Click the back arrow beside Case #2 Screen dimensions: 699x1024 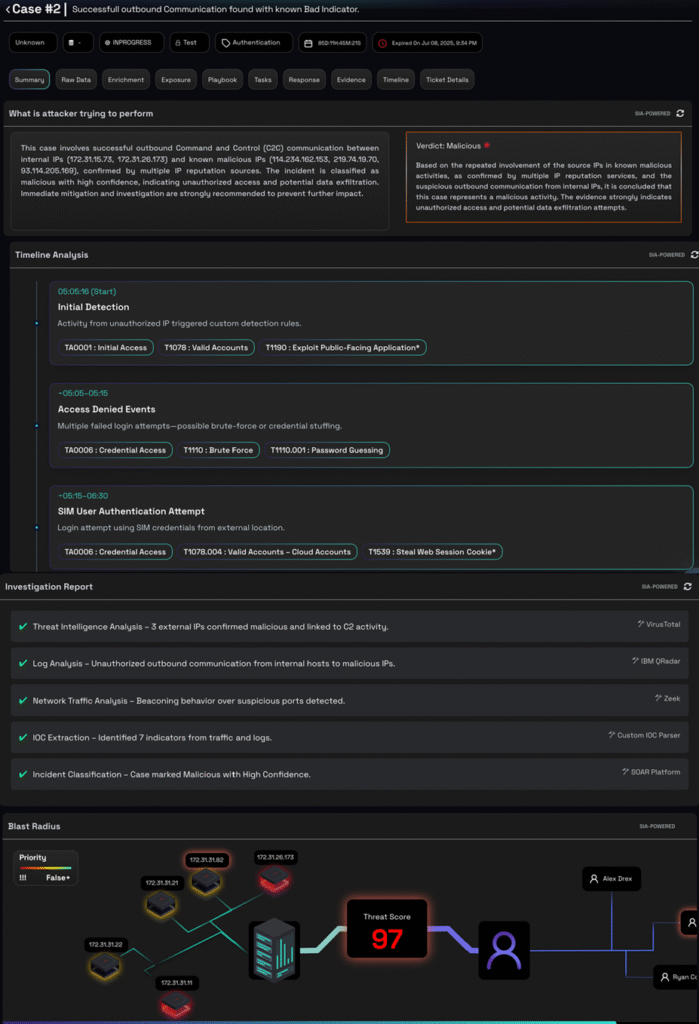pyautogui.click(x=7, y=9)
